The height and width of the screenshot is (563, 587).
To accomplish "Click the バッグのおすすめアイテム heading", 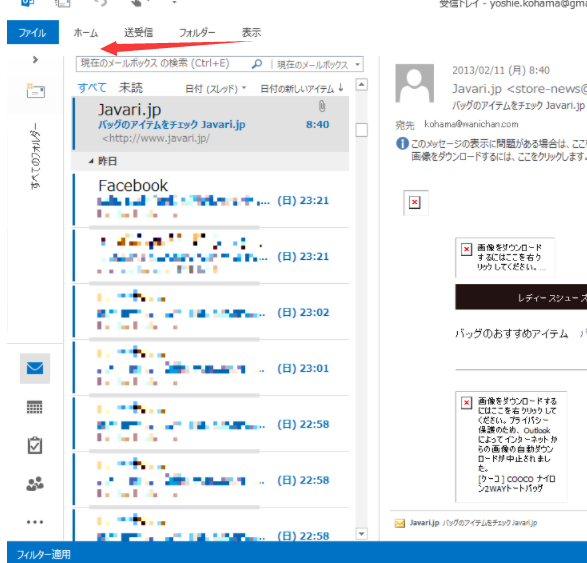I will coord(511,334).
